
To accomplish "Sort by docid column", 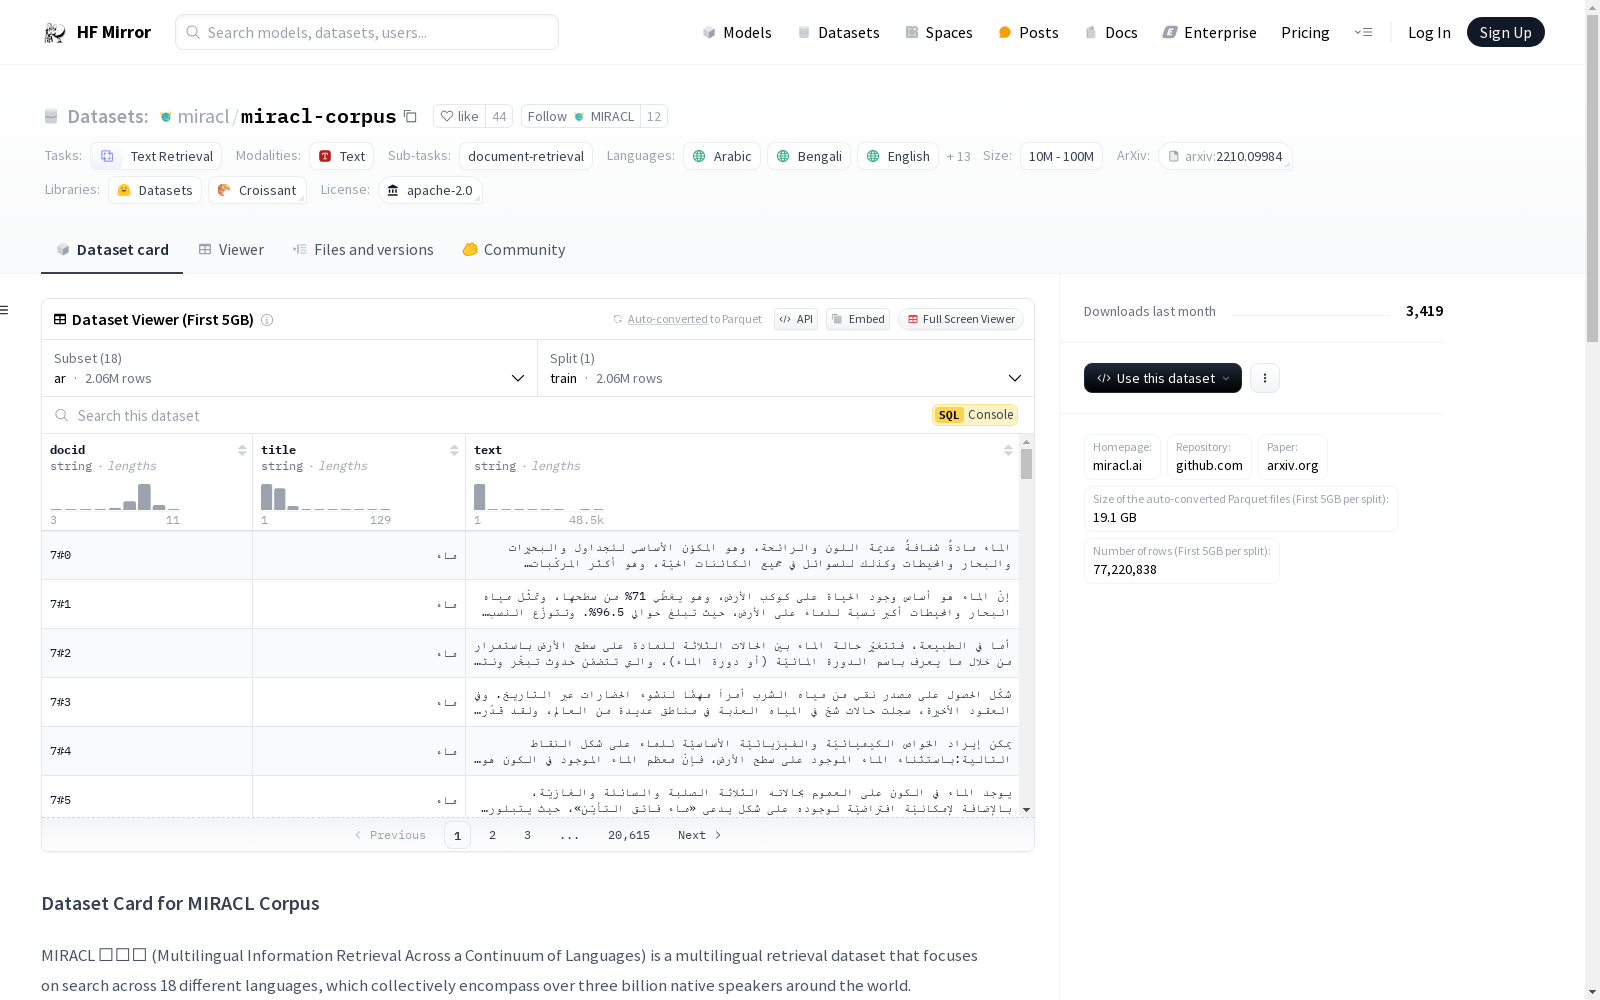I will 242,450.
